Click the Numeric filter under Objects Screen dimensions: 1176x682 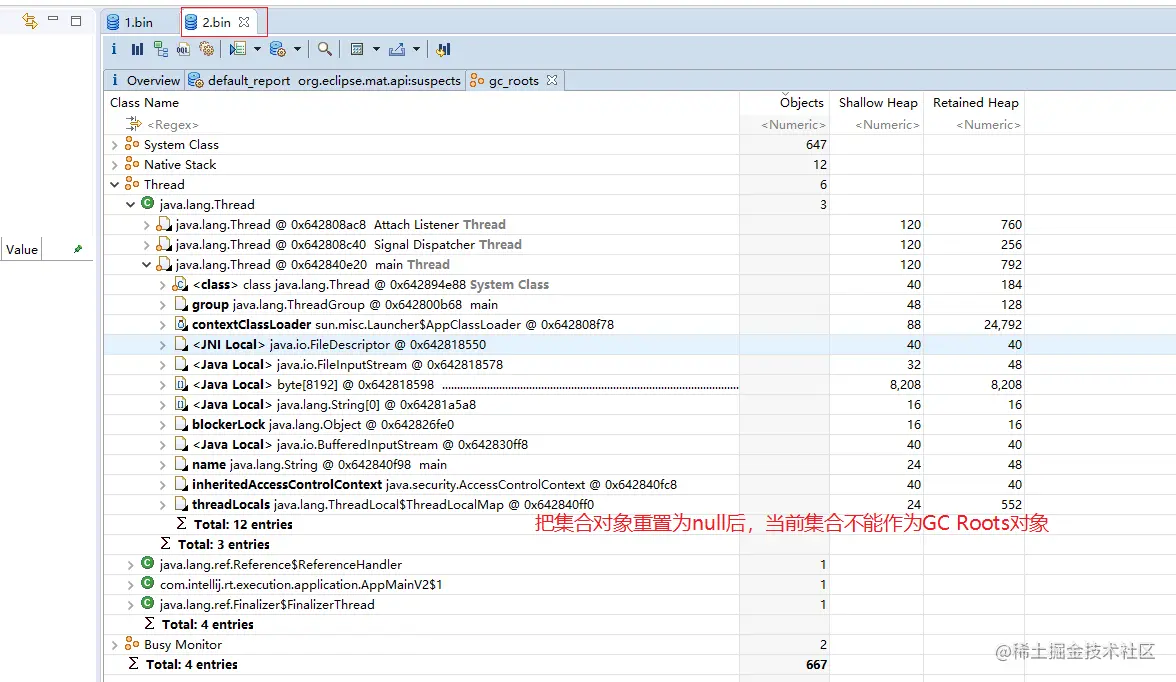point(793,125)
